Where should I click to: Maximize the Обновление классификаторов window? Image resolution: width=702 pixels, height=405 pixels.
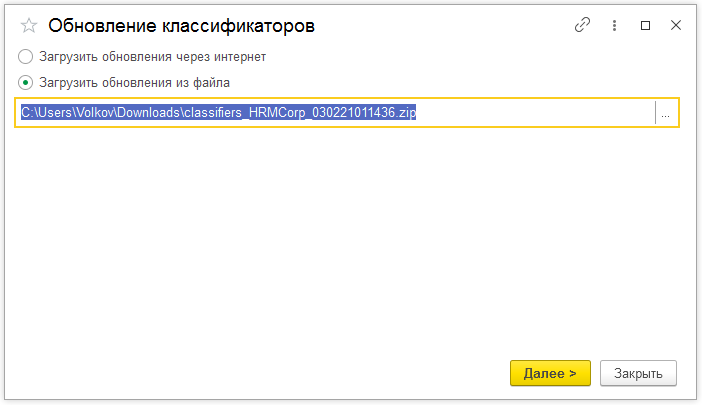tap(645, 26)
